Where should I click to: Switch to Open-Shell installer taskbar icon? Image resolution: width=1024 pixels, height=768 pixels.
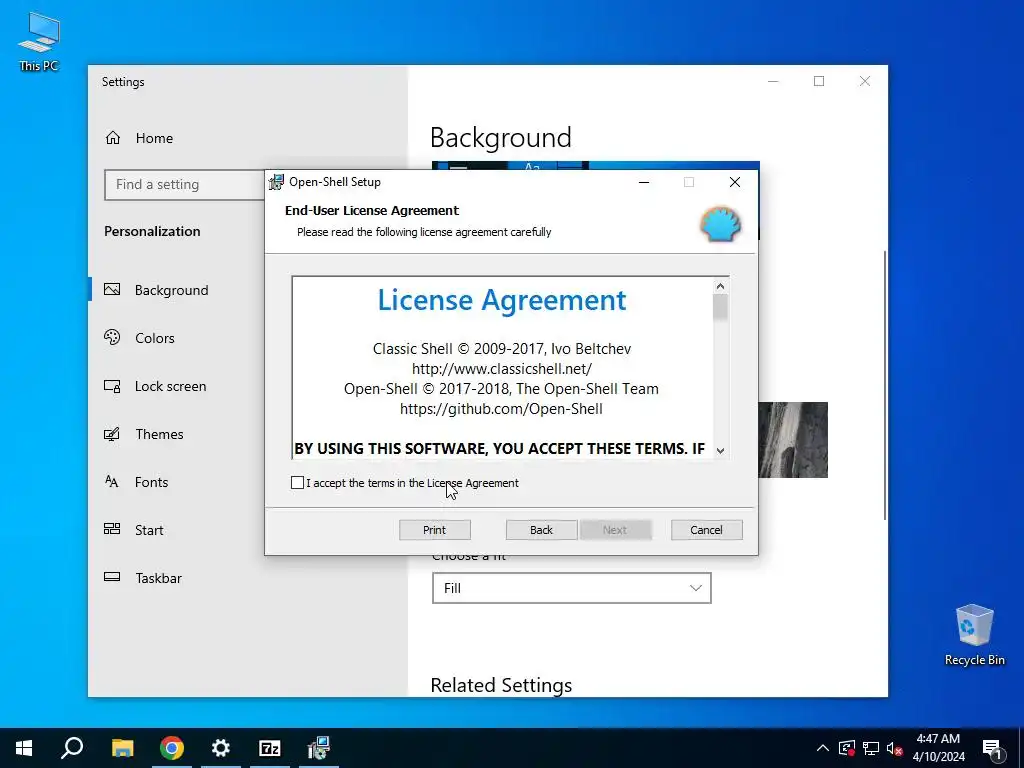pos(319,748)
